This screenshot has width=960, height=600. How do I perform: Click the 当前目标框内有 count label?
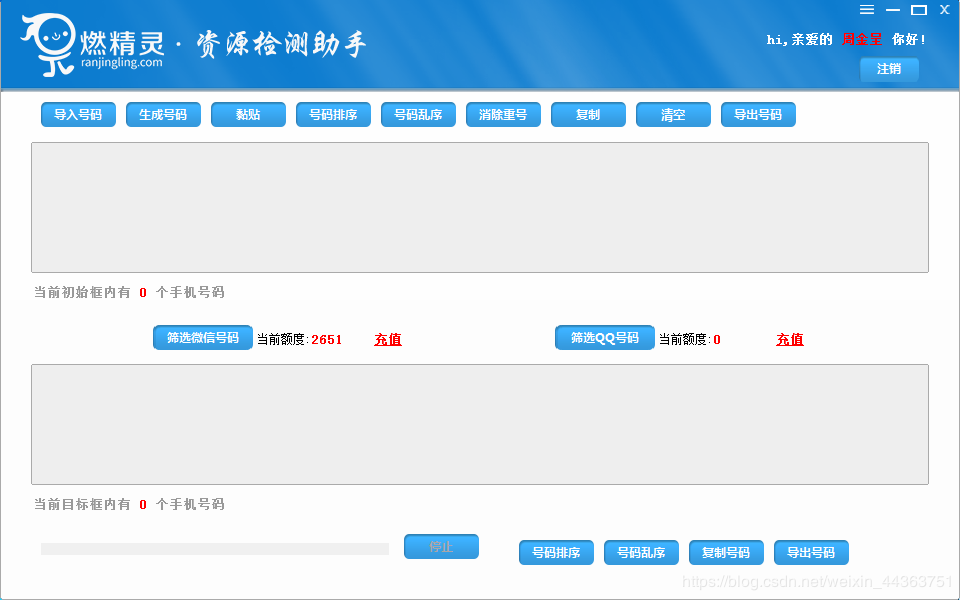point(129,504)
